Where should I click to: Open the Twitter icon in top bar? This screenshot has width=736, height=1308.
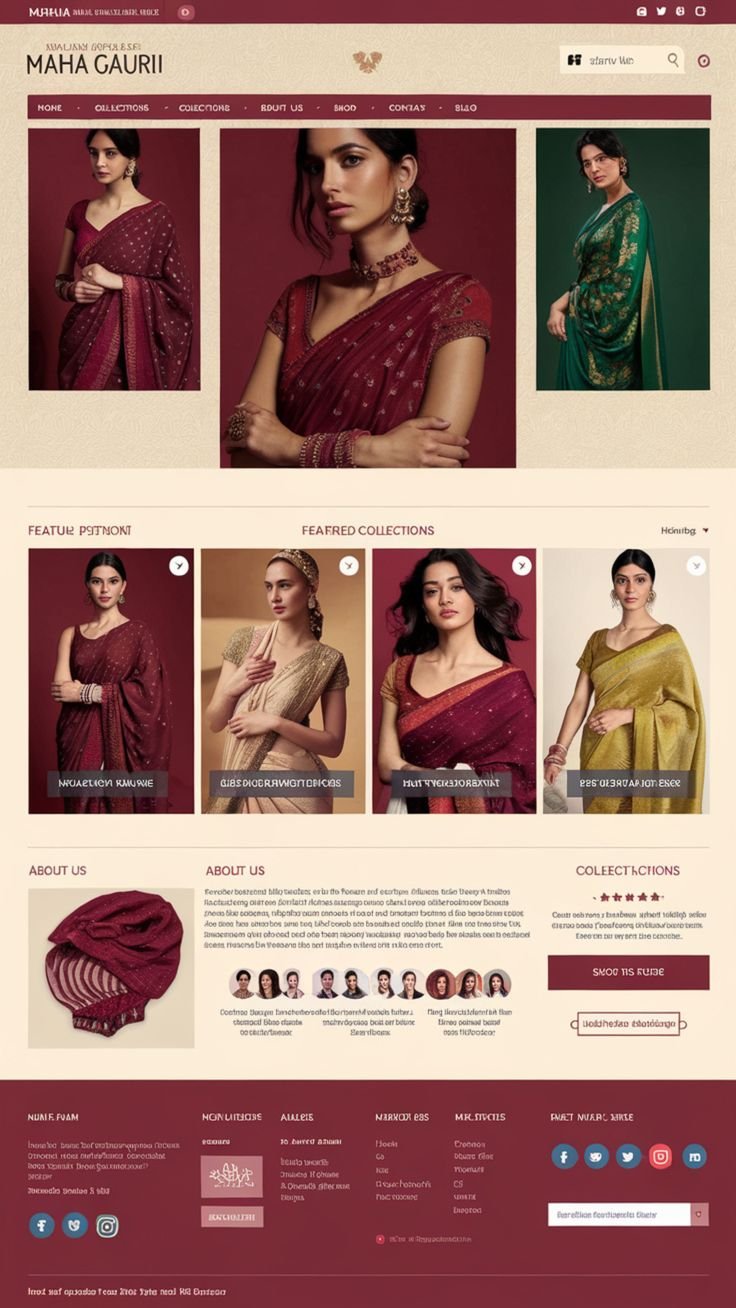coord(661,11)
